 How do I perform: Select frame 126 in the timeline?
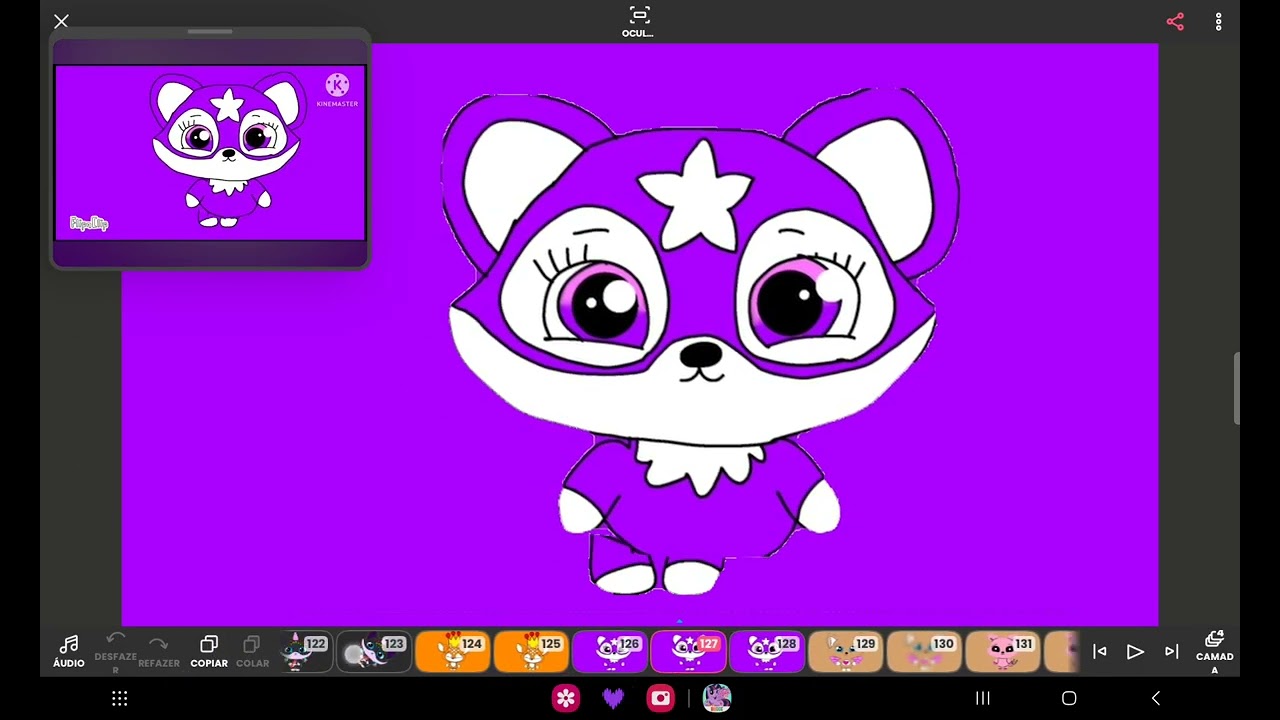[x=610, y=652]
